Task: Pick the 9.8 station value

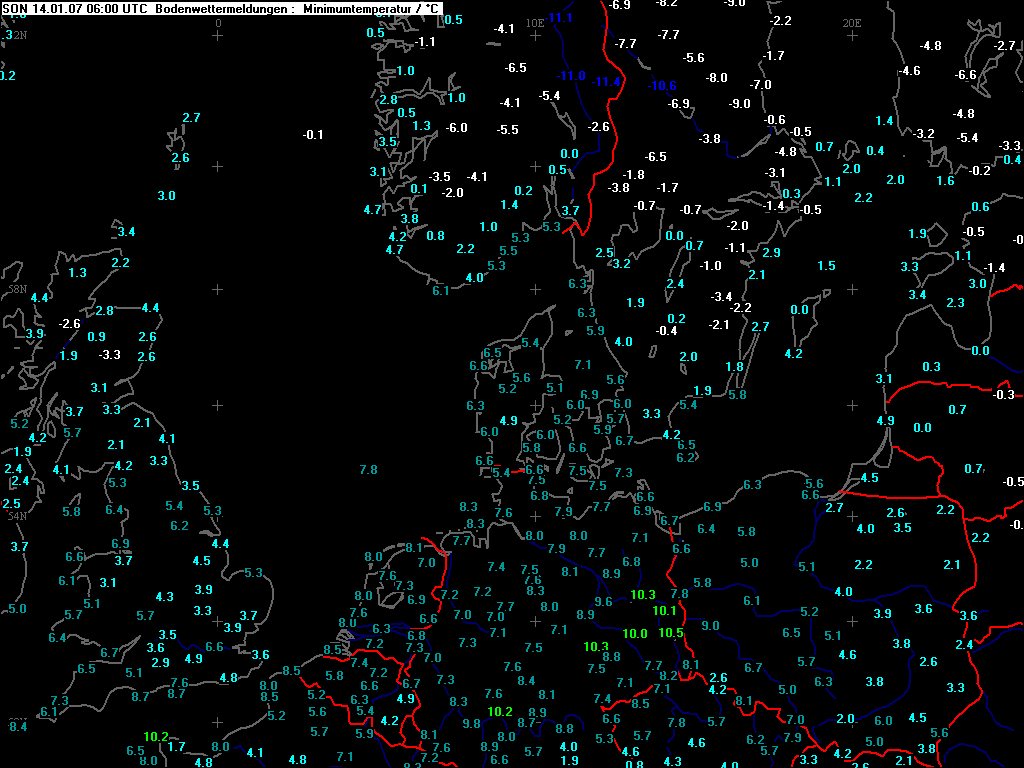Action: (472, 724)
